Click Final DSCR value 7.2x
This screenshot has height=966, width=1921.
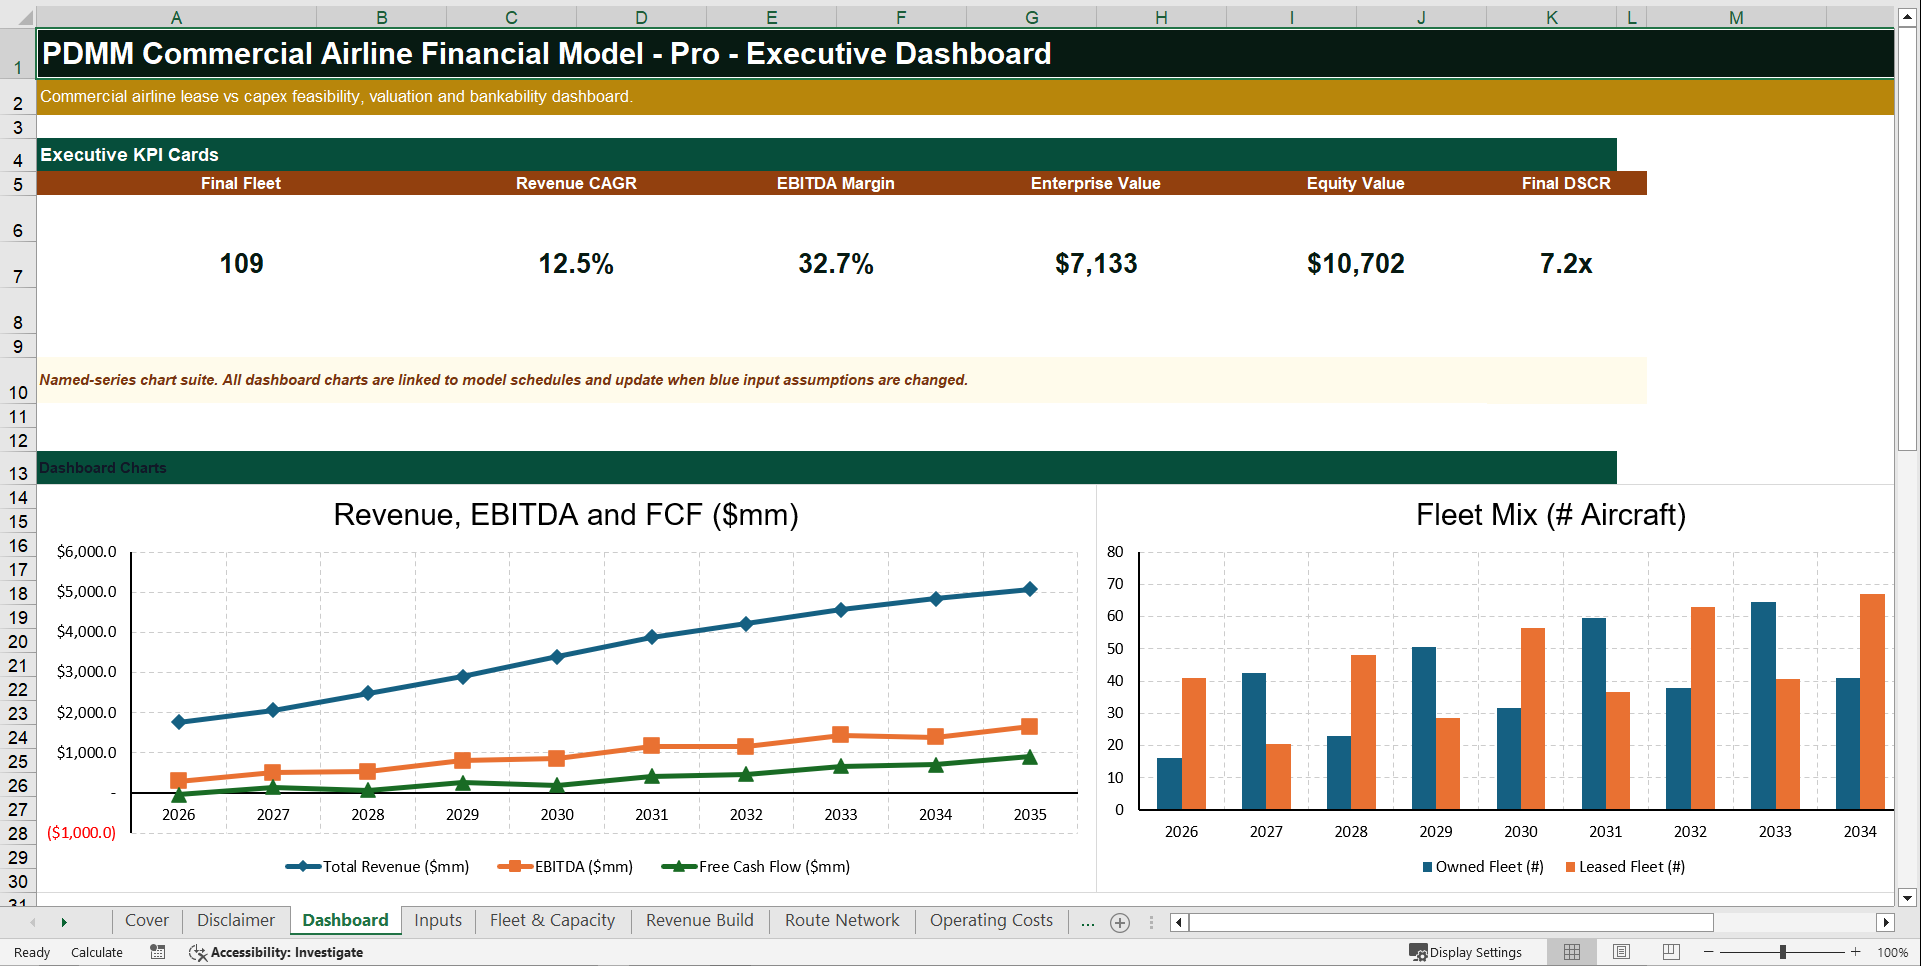1566,264
